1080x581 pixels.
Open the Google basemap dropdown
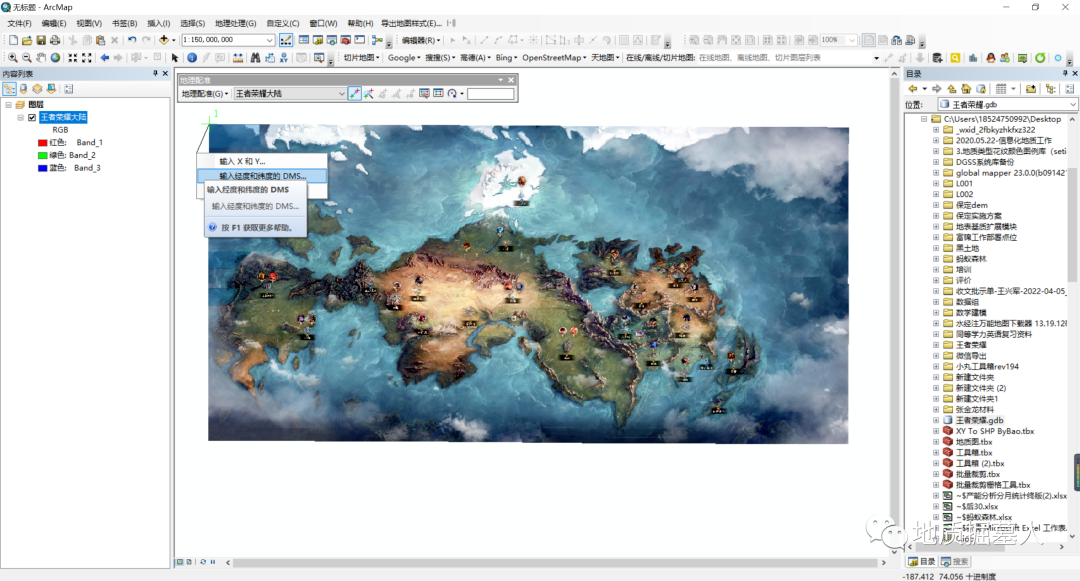point(404,58)
